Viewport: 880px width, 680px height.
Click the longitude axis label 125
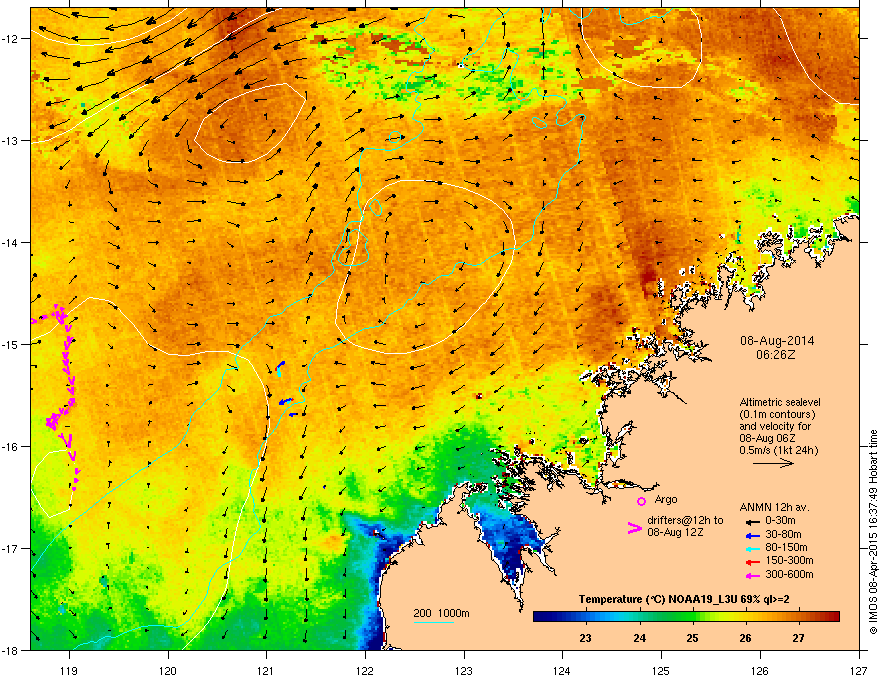pos(661,670)
